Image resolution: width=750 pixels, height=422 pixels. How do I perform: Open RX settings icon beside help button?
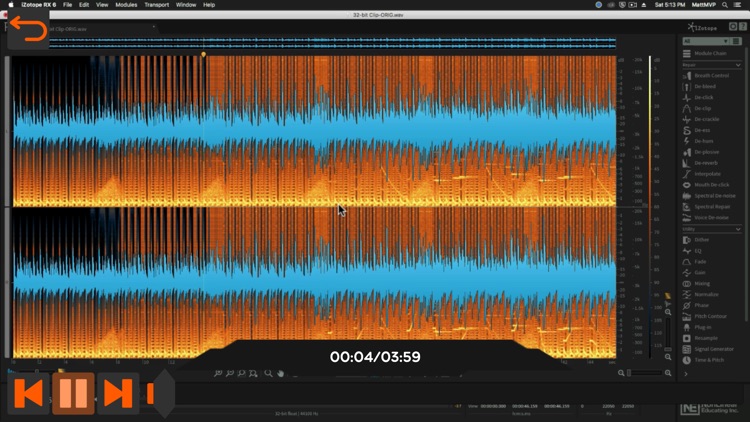(x=733, y=27)
